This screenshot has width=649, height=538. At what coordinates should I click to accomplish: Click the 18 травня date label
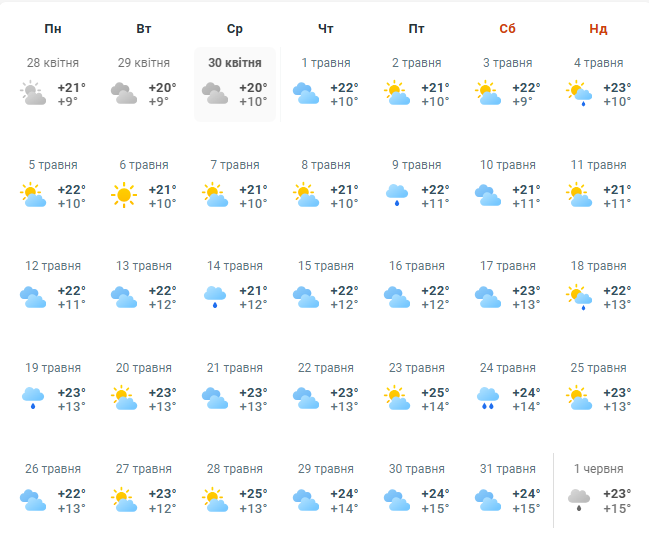598,266
